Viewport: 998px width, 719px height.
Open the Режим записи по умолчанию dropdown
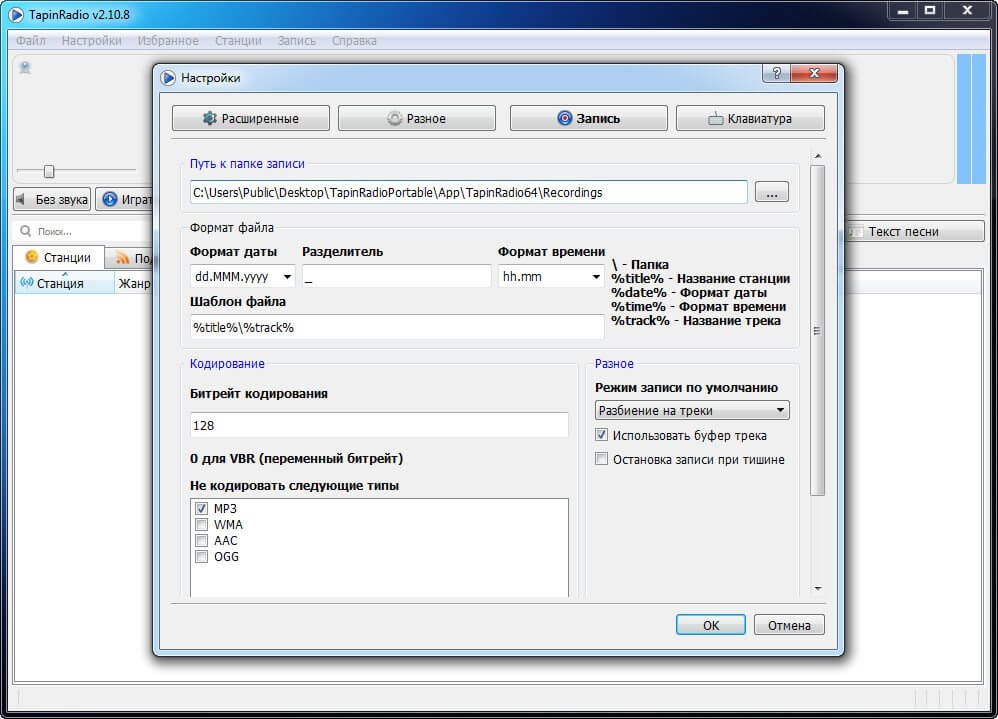click(692, 410)
